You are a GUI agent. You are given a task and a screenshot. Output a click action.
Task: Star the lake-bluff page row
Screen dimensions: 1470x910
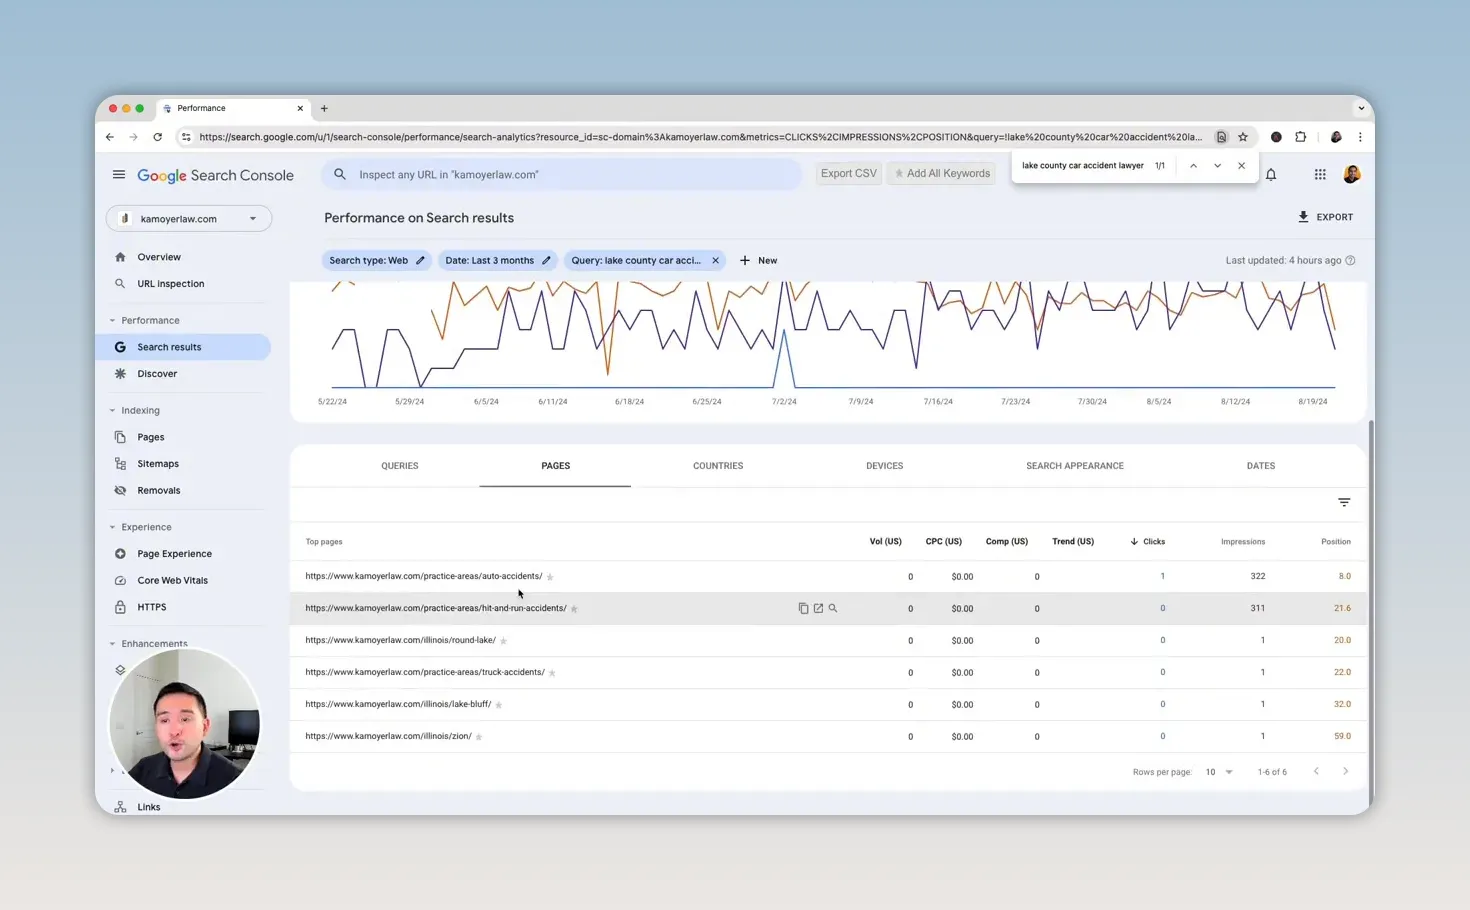click(499, 705)
